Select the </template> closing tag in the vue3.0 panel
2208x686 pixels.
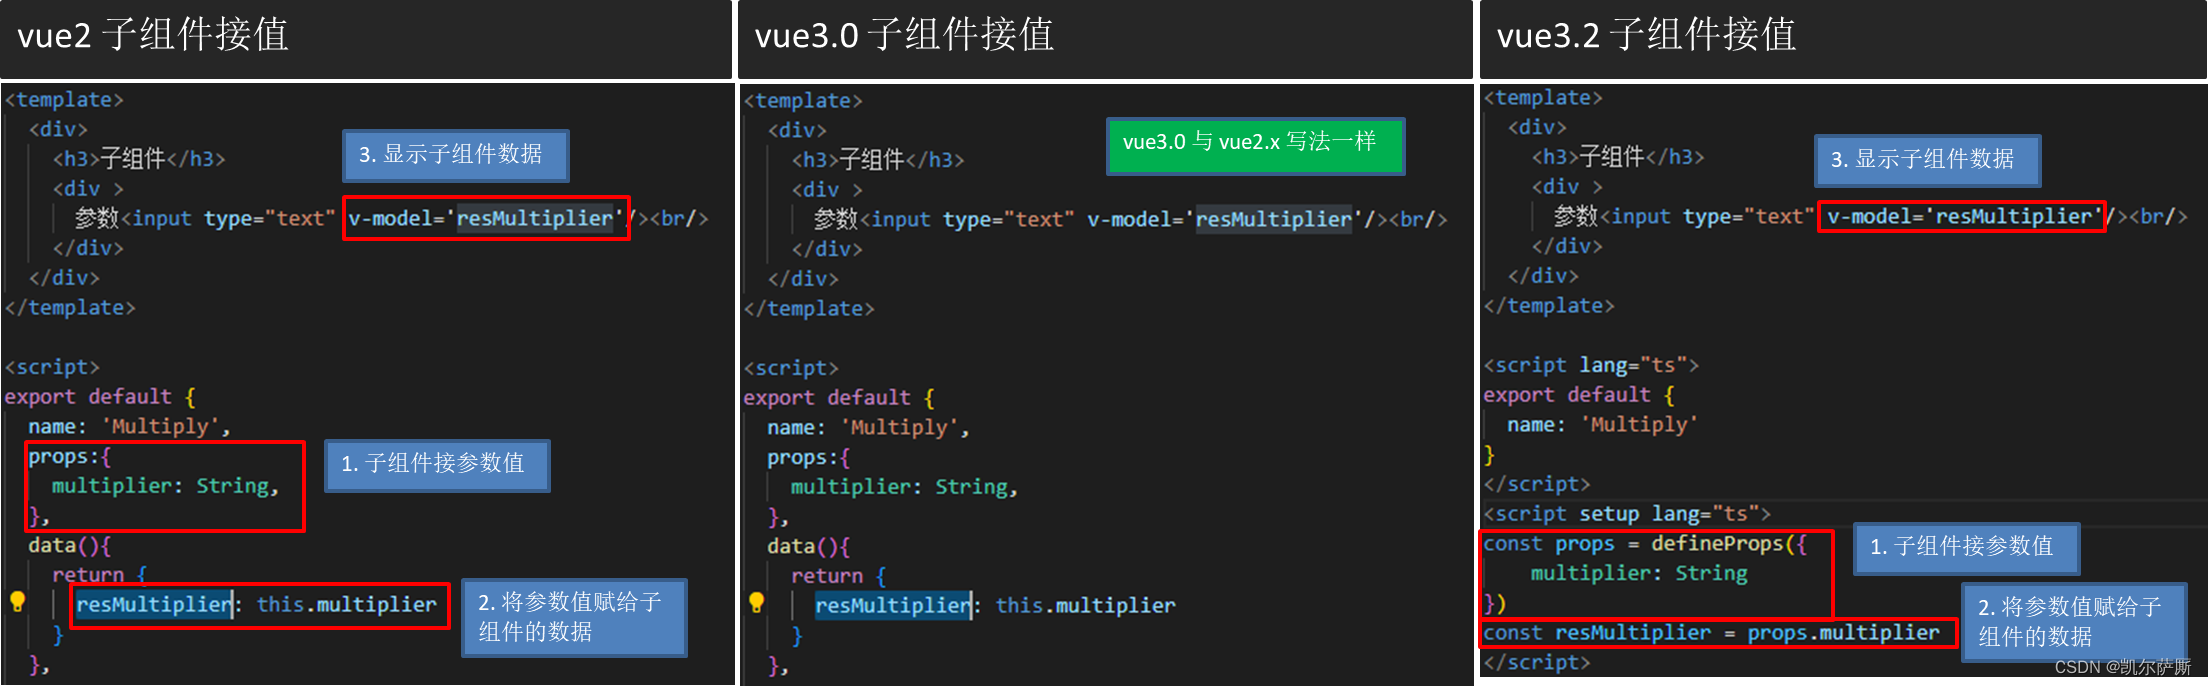coord(809,308)
